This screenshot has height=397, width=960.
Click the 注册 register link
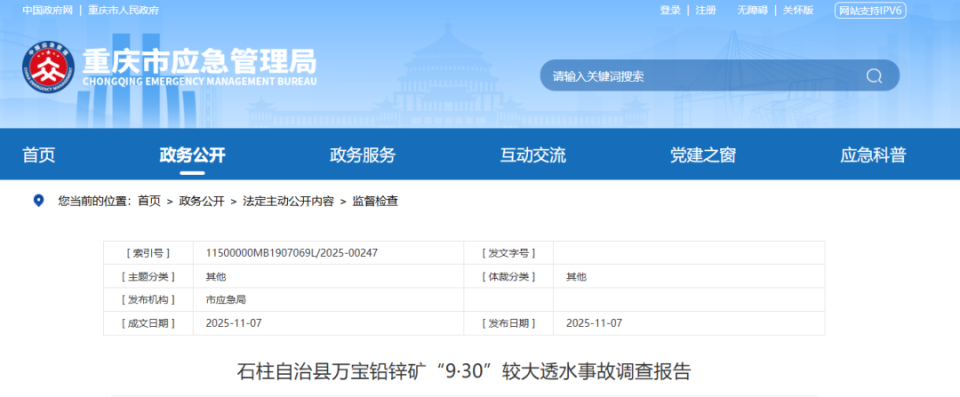[x=706, y=10]
